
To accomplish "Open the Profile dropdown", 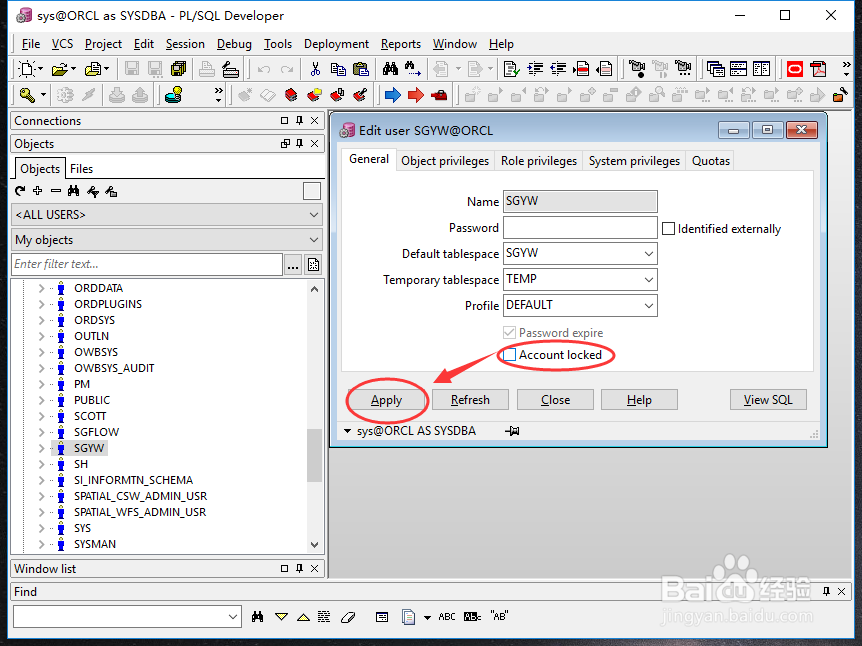I will (x=649, y=305).
